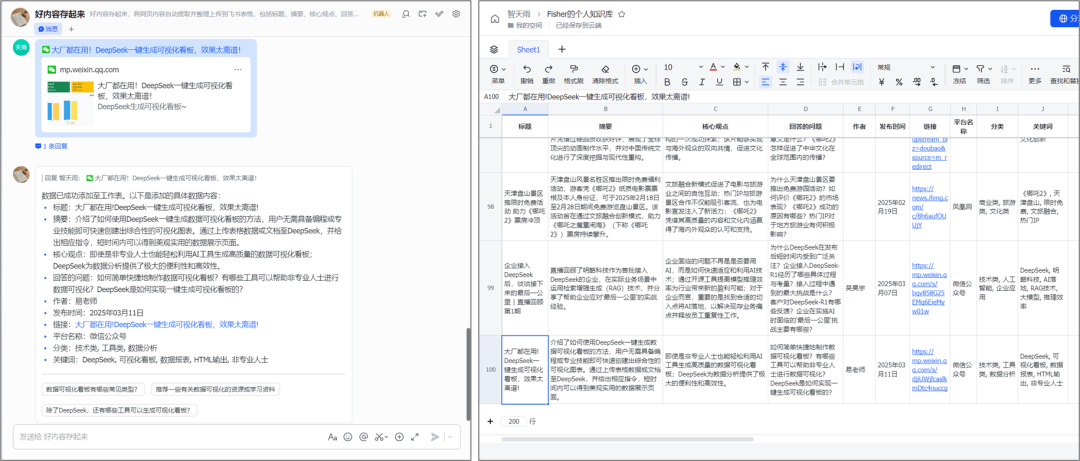The width and height of the screenshot is (1080, 461).
Task: Toggle bold formatting in the spreadsheet toolbar
Action: pyautogui.click(x=669, y=82)
